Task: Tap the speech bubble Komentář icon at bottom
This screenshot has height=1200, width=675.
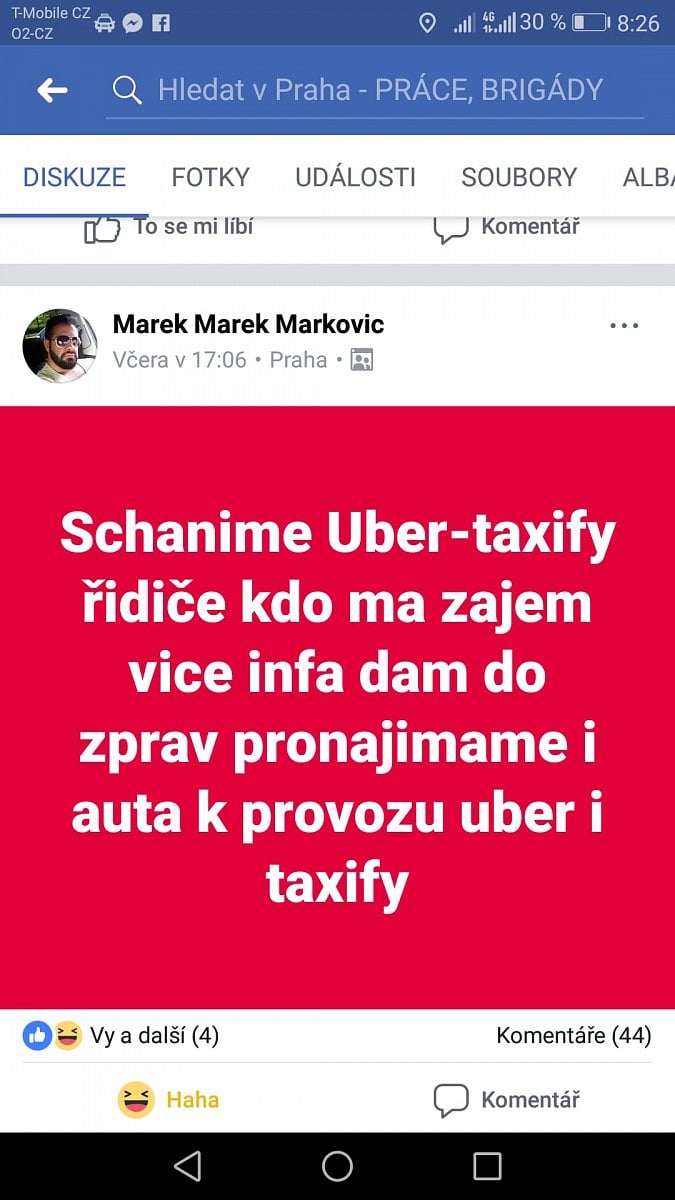Action: 451,1100
